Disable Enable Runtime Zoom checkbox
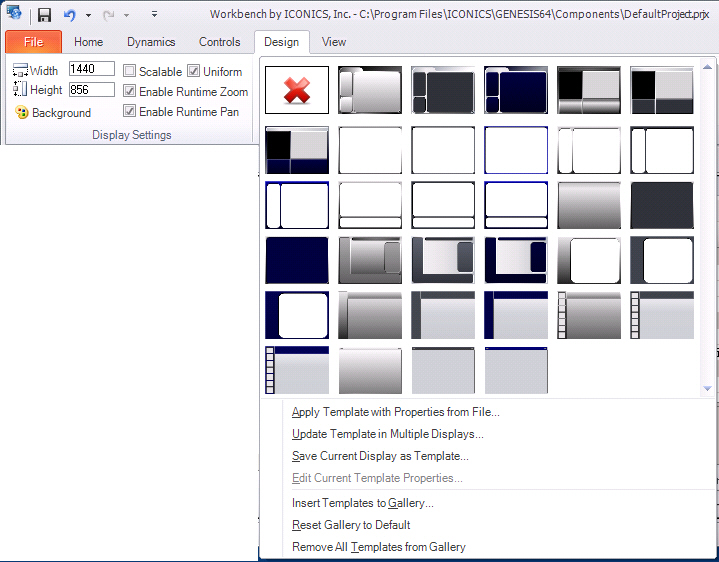The height and width of the screenshot is (562, 719). (x=130, y=92)
